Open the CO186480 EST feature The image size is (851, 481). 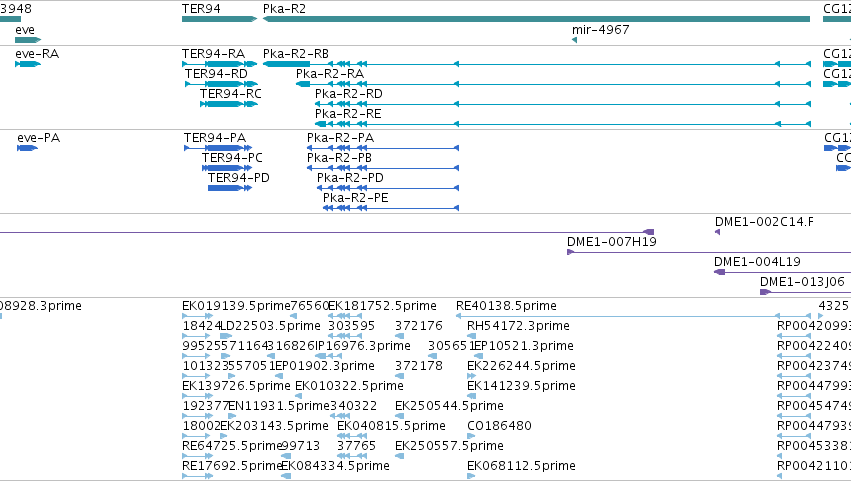point(472,436)
